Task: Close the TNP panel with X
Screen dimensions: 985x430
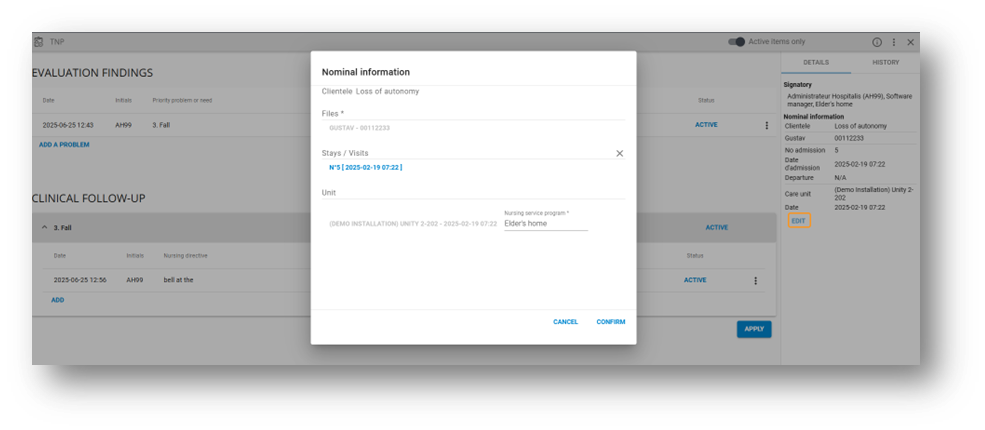Action: pyautogui.click(x=910, y=42)
